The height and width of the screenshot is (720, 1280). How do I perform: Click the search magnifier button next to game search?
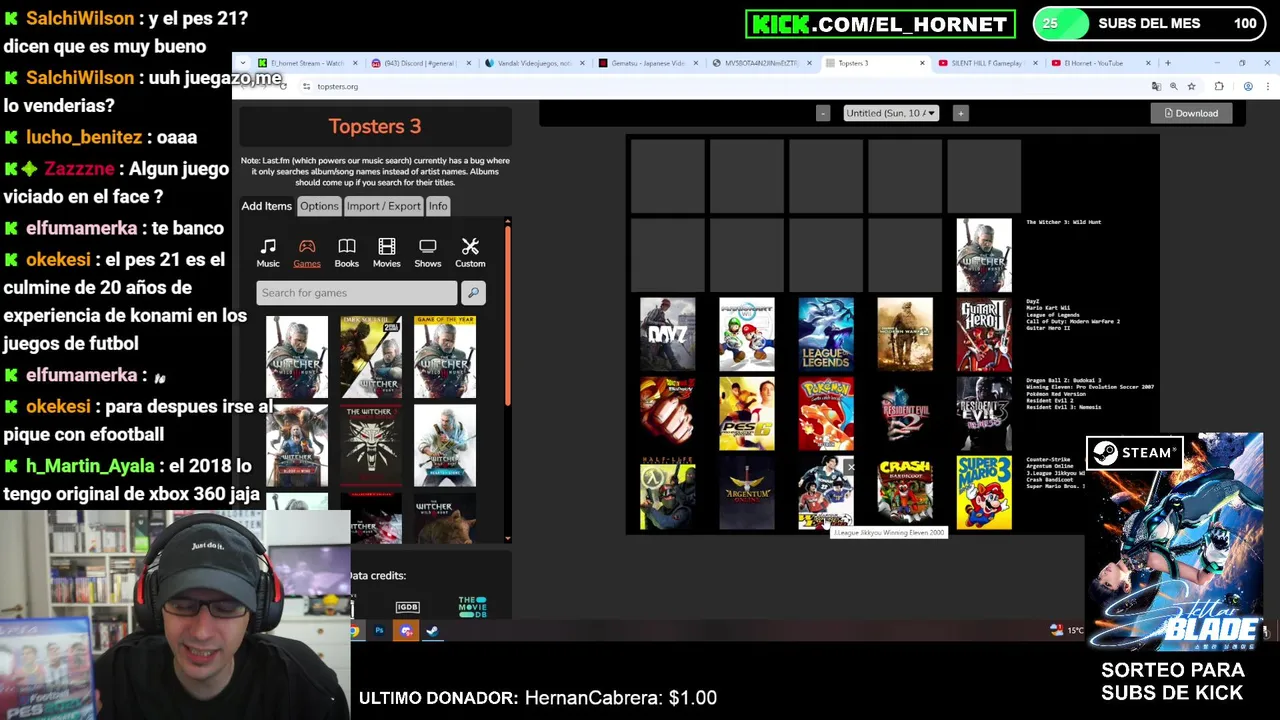(473, 293)
